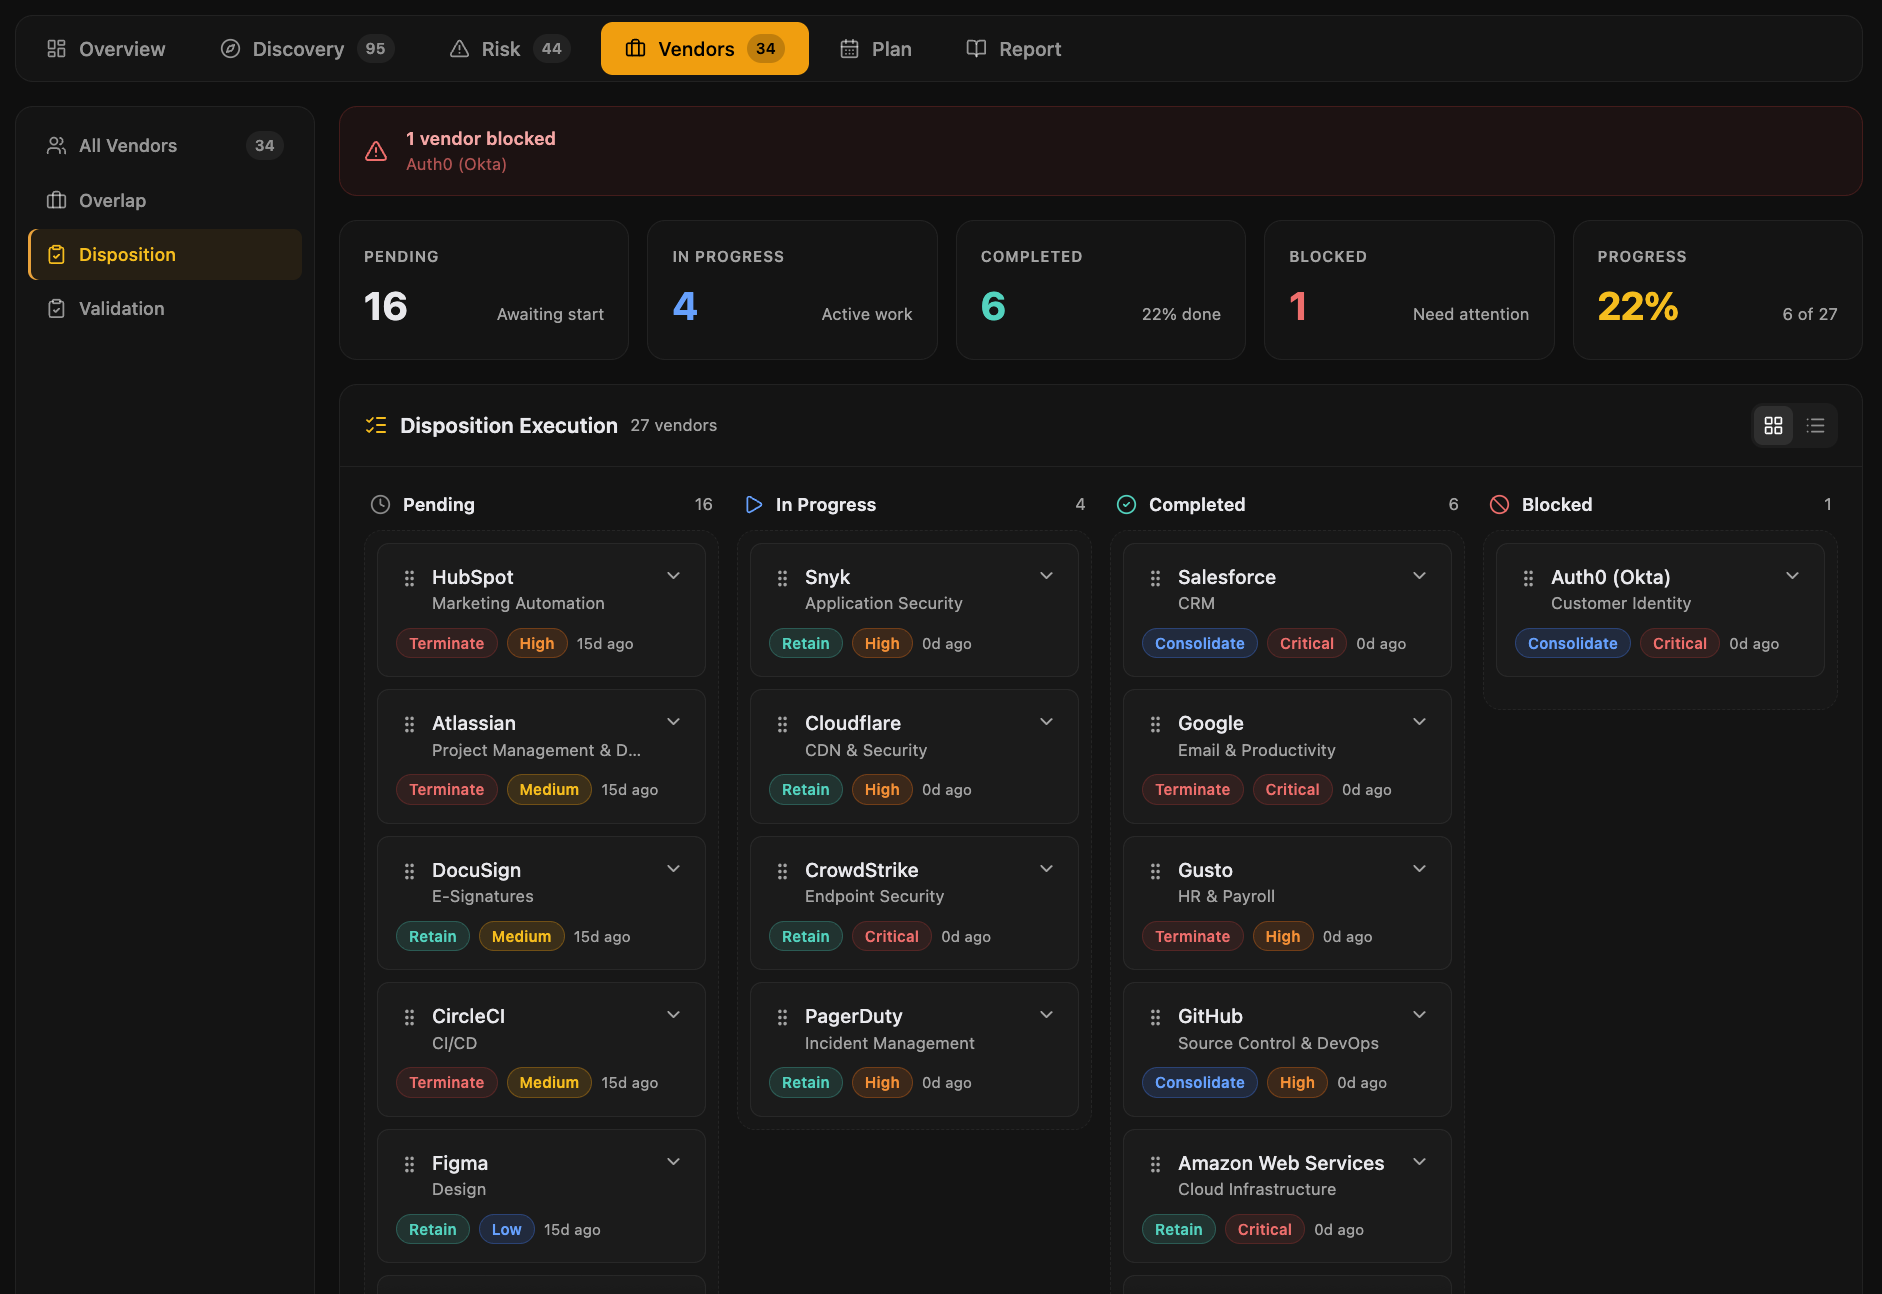Click the Pending column clock icon
Image resolution: width=1882 pixels, height=1294 pixels.
[x=380, y=505]
